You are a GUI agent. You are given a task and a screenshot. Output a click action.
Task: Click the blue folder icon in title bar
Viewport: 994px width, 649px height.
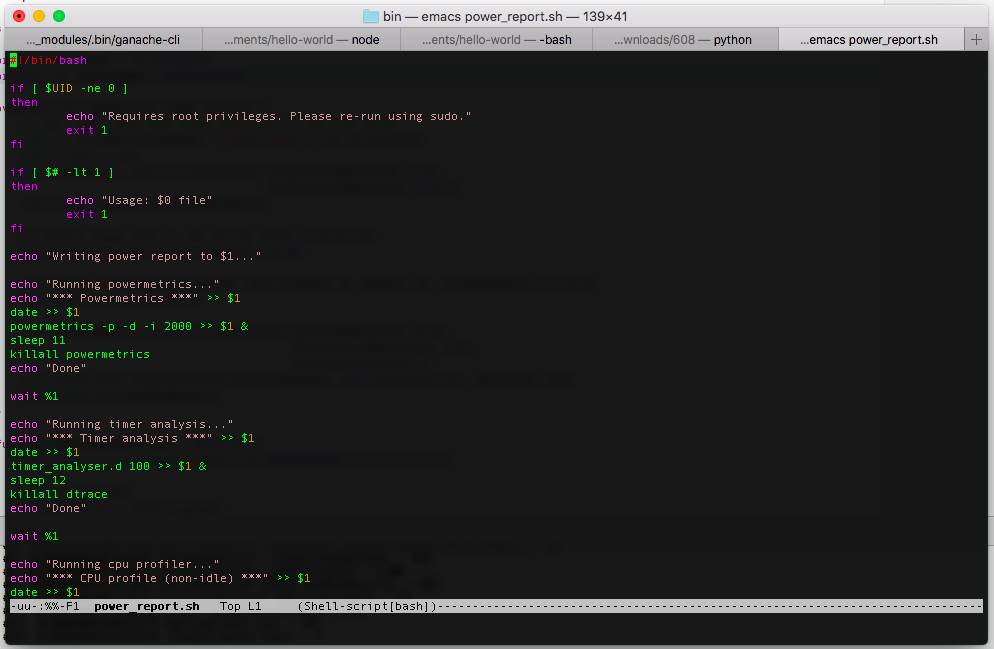point(370,16)
